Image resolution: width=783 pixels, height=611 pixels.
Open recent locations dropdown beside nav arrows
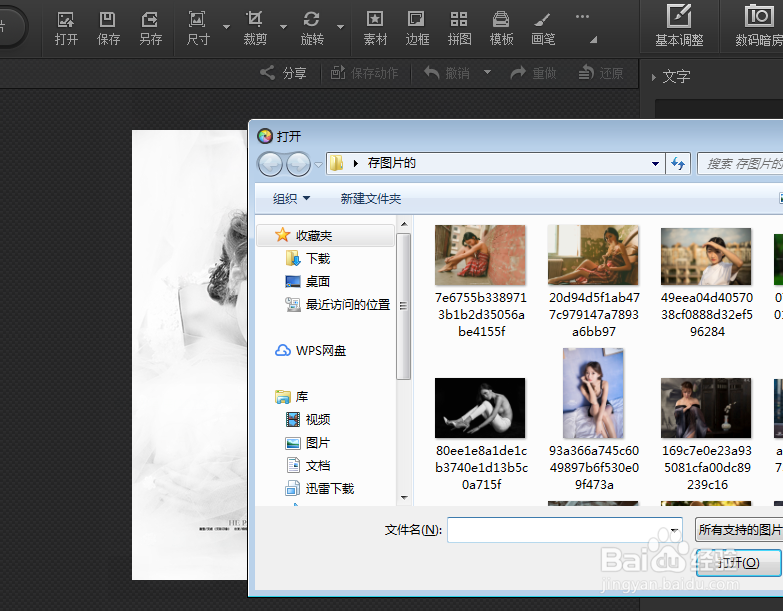pyautogui.click(x=318, y=164)
